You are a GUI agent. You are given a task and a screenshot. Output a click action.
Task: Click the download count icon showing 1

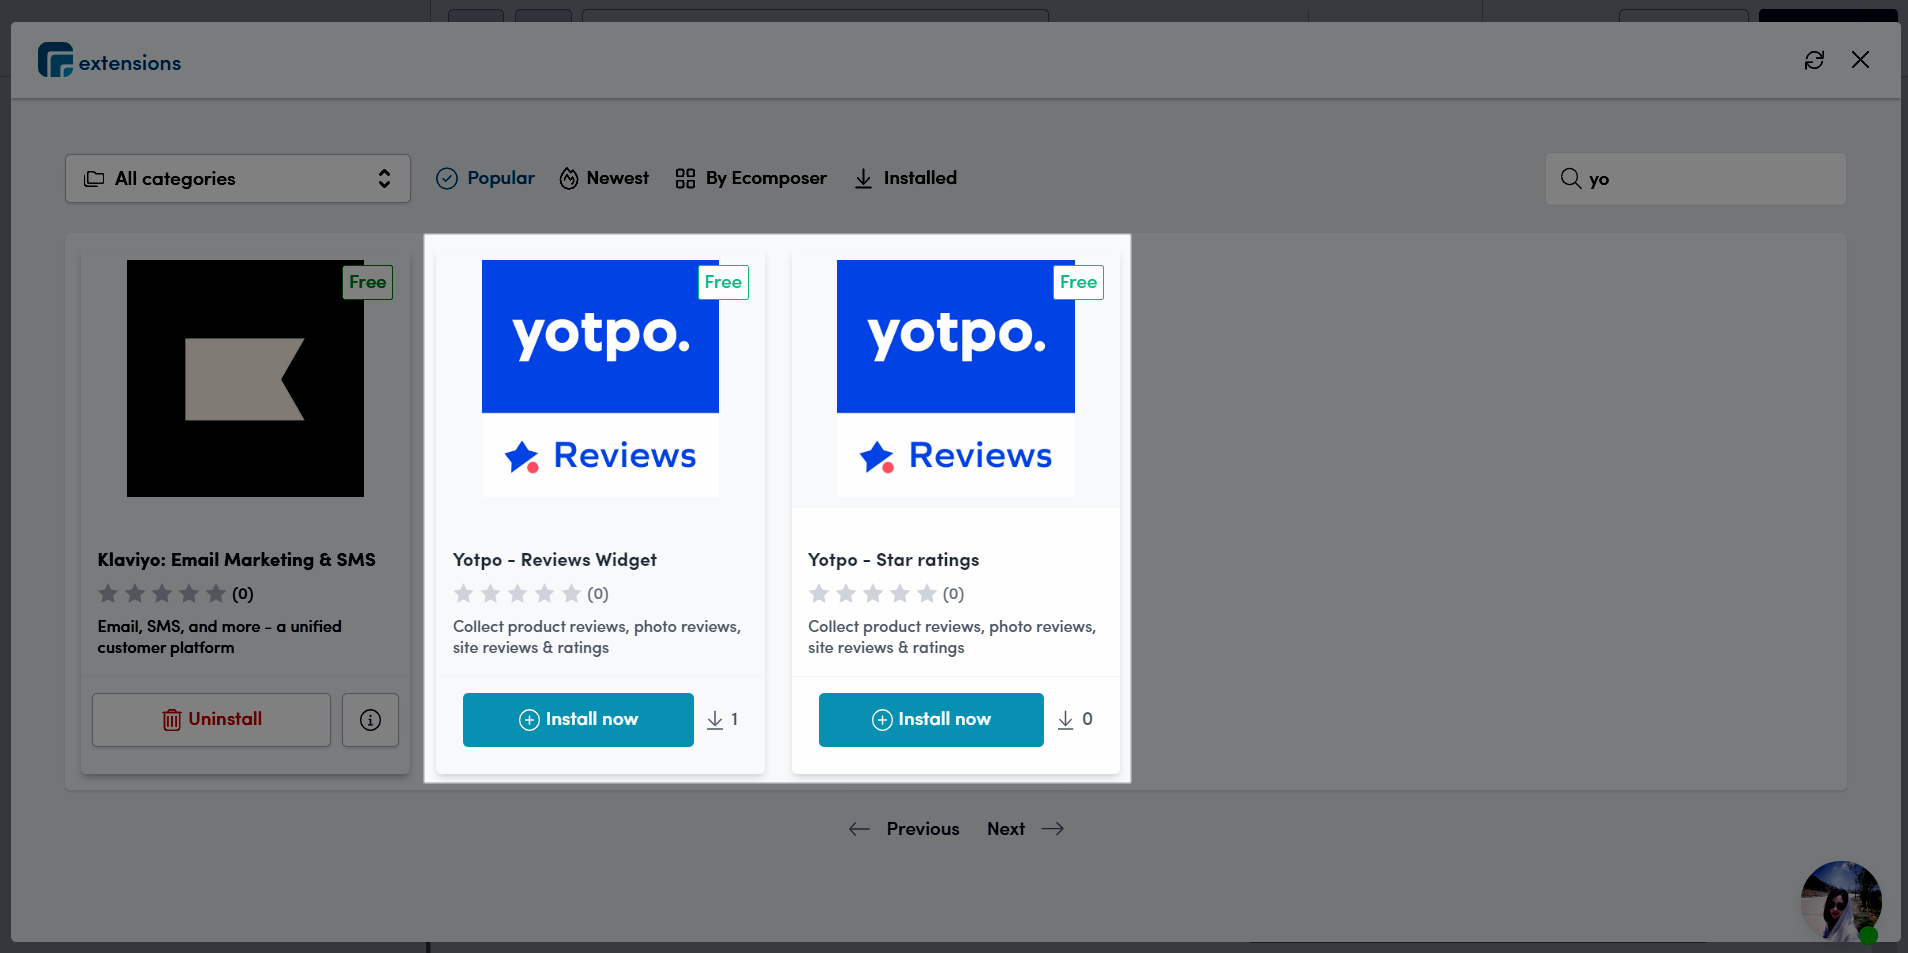pos(715,720)
